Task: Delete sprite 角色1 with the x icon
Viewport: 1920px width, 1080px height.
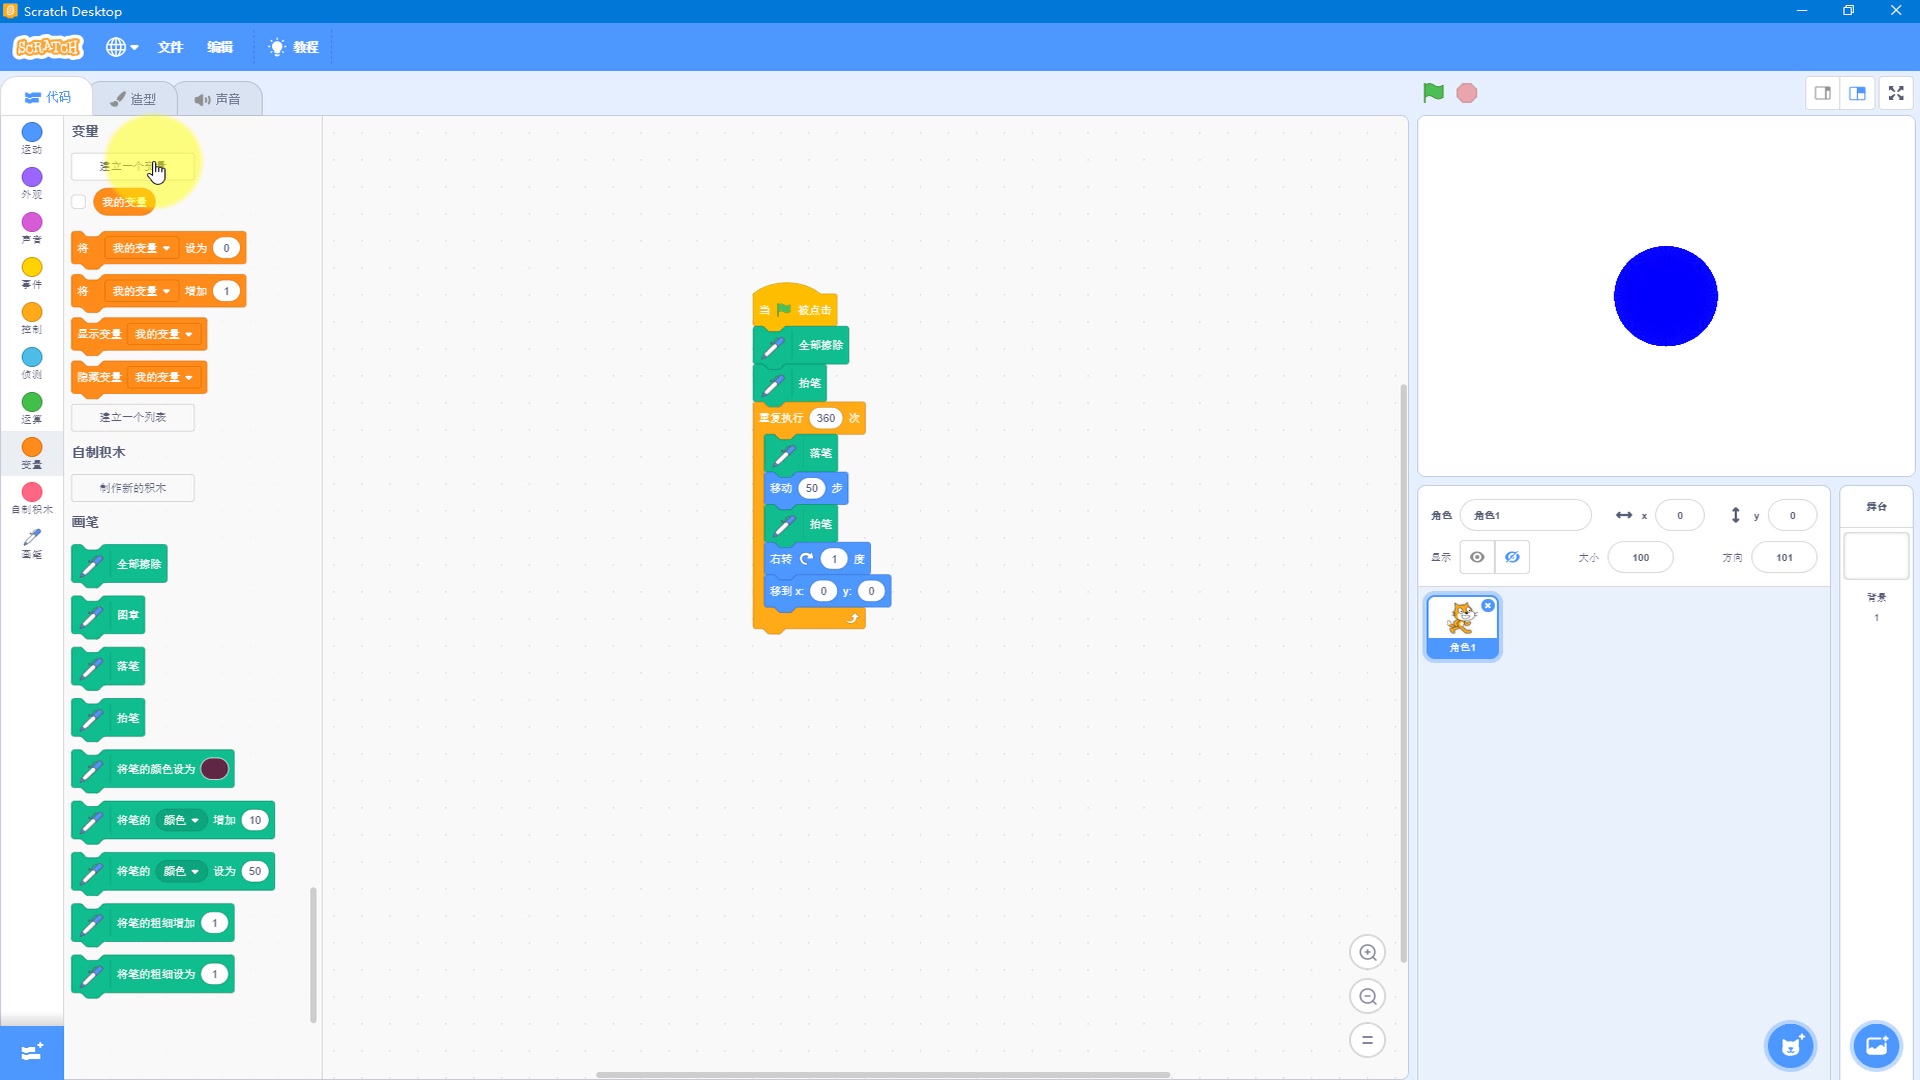Action: [1488, 606]
